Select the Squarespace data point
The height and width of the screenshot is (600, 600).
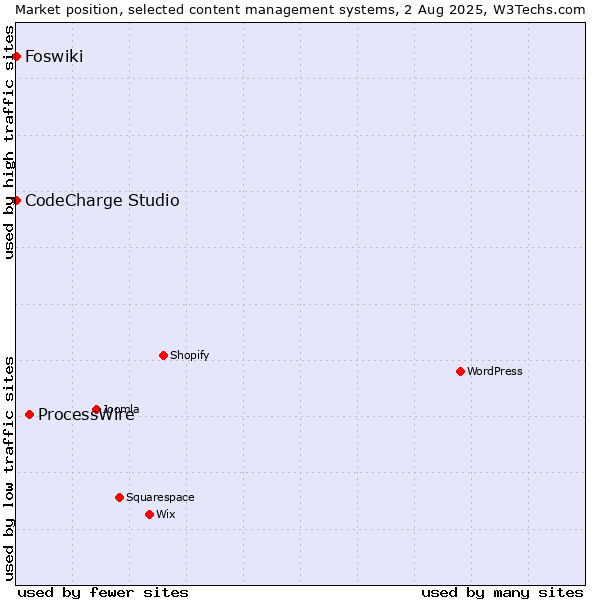pos(119,497)
